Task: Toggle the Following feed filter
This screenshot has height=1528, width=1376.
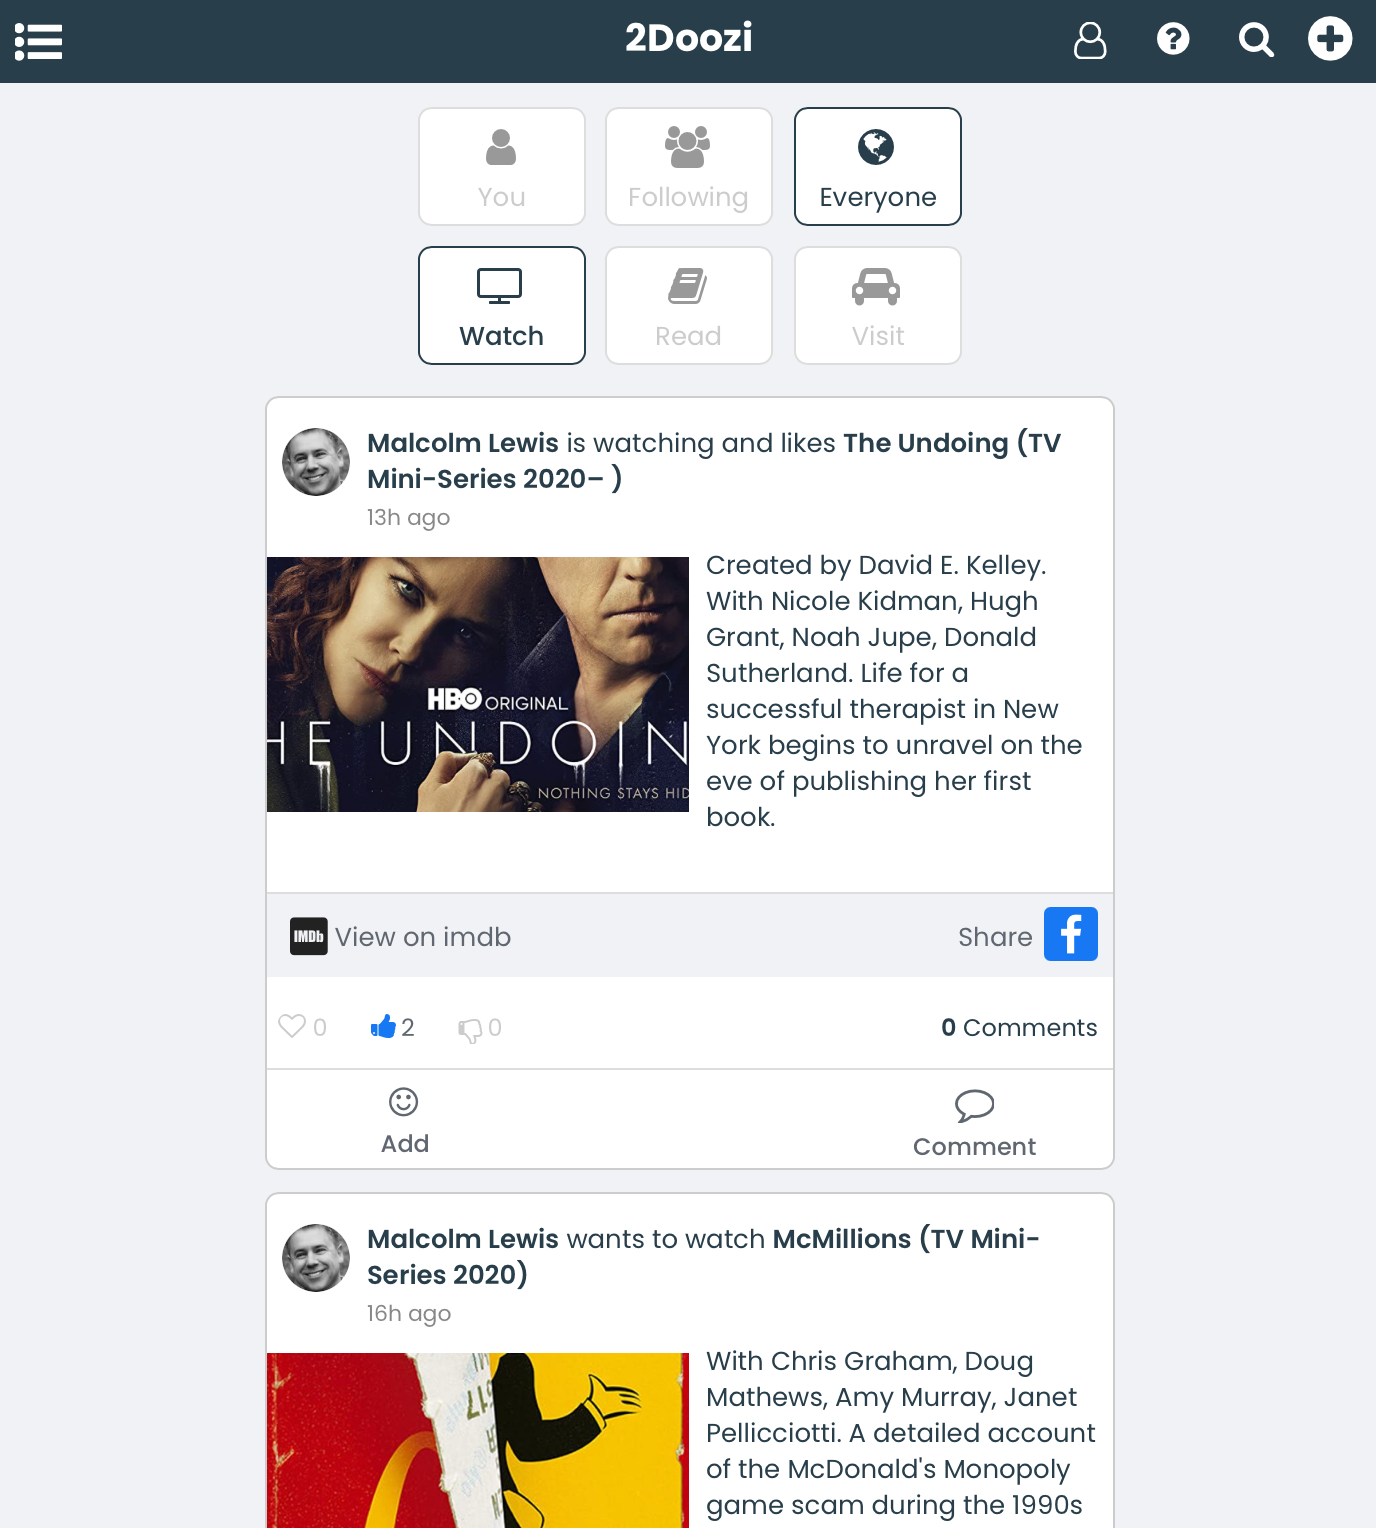Action: tap(689, 167)
